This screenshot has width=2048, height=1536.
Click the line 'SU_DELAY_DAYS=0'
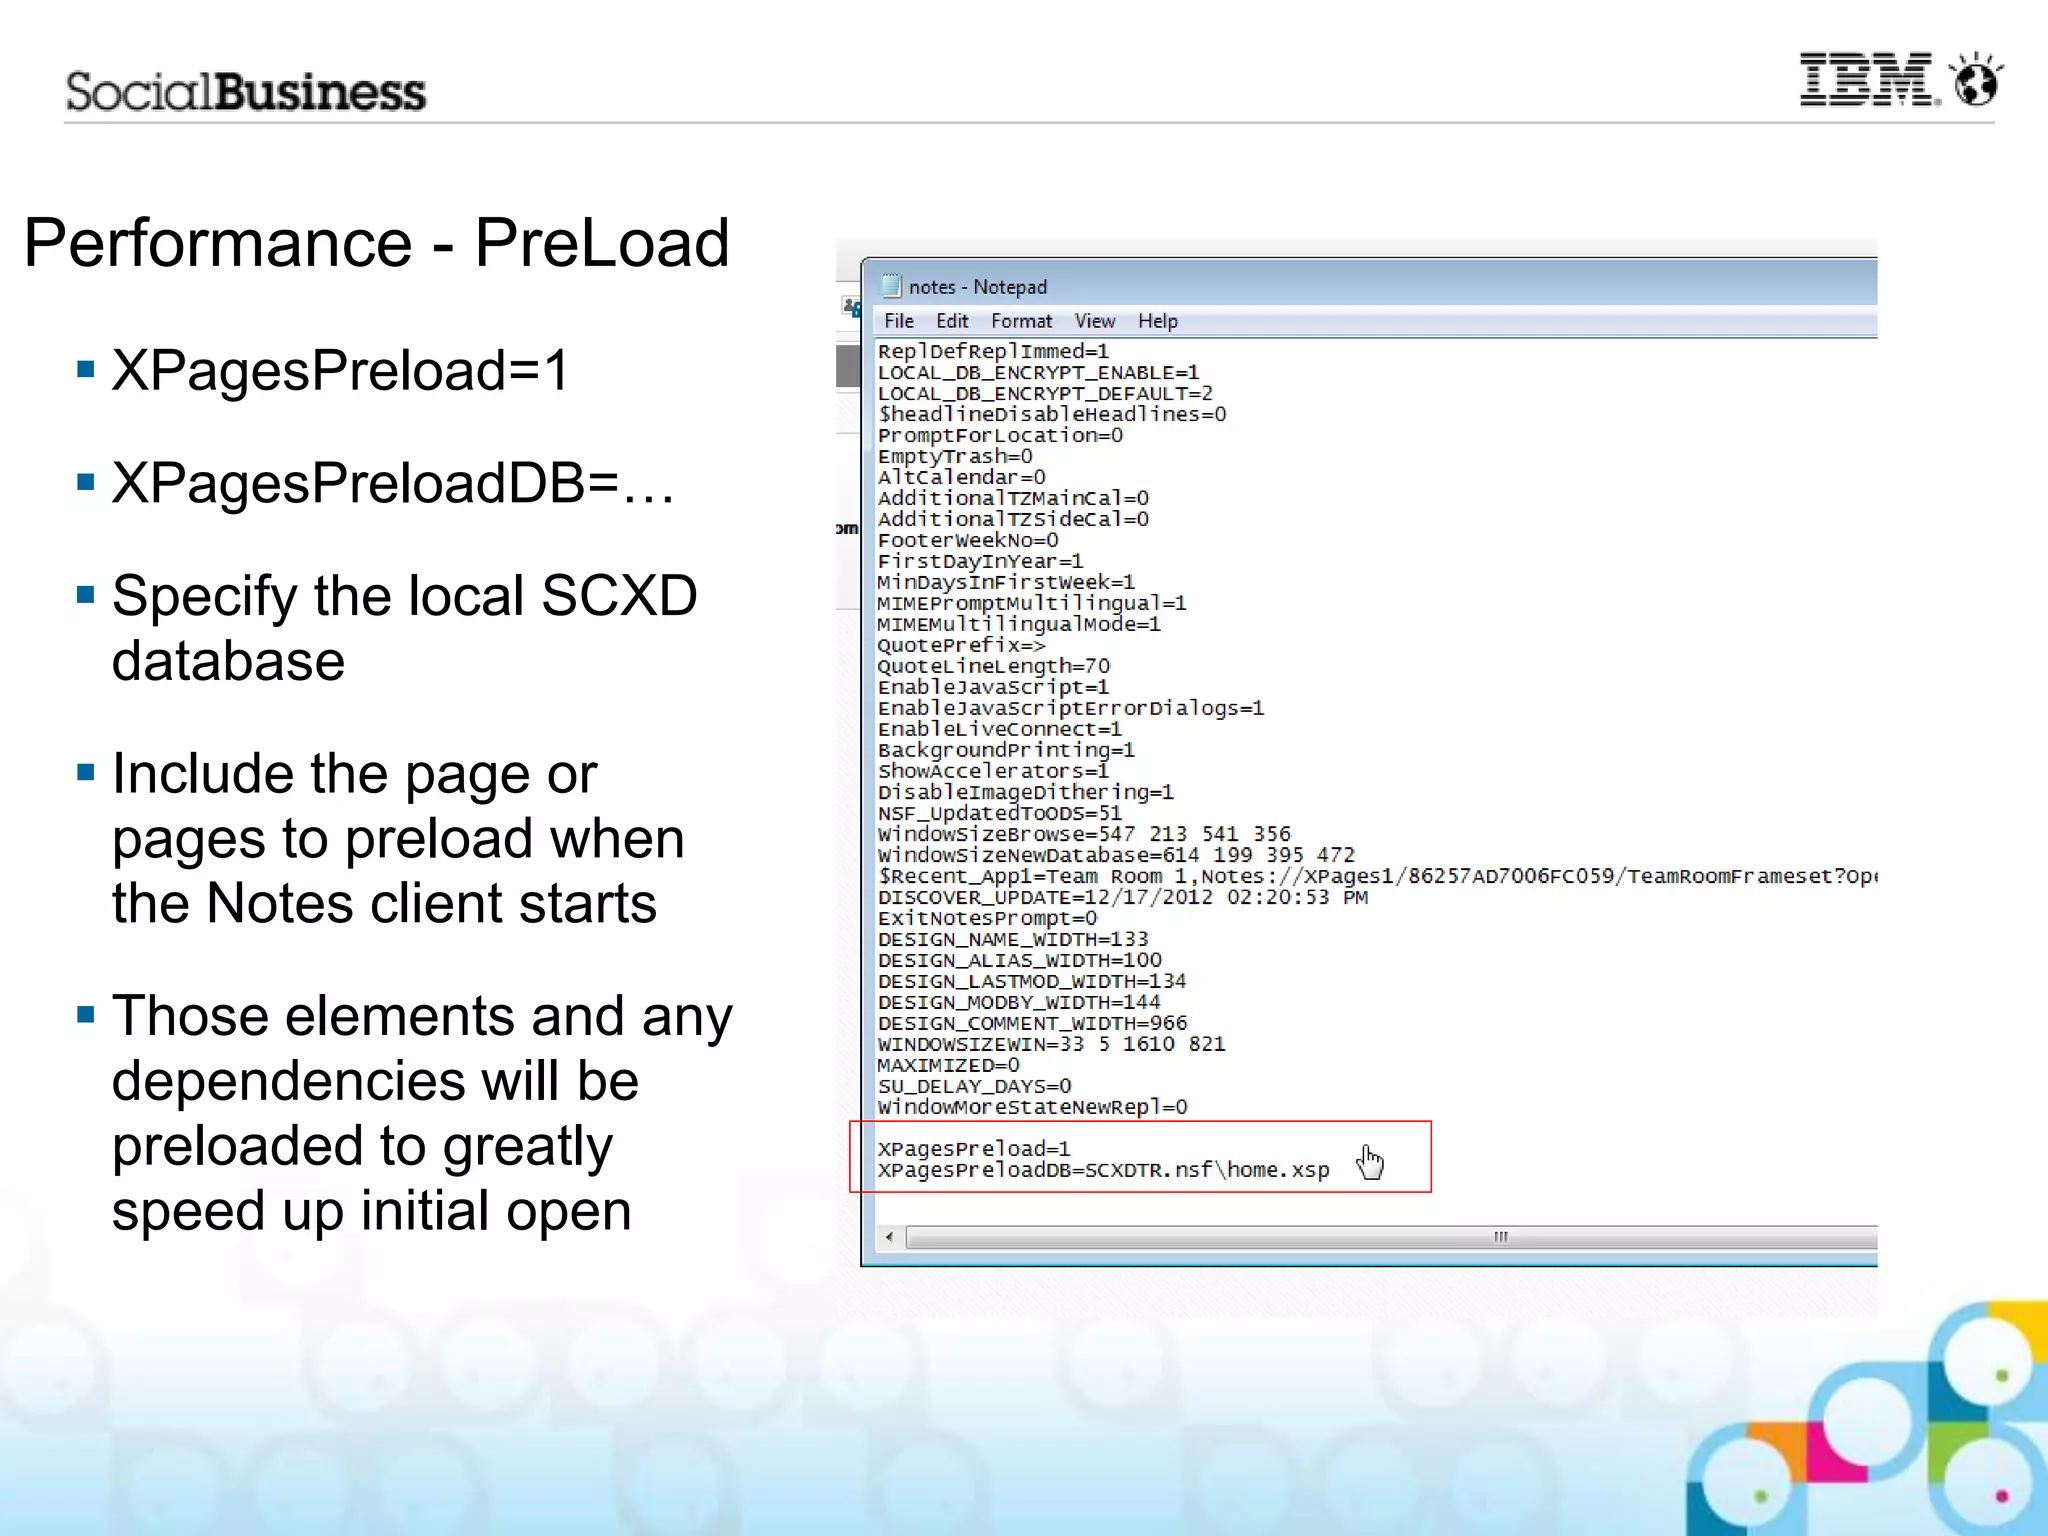click(x=974, y=1086)
